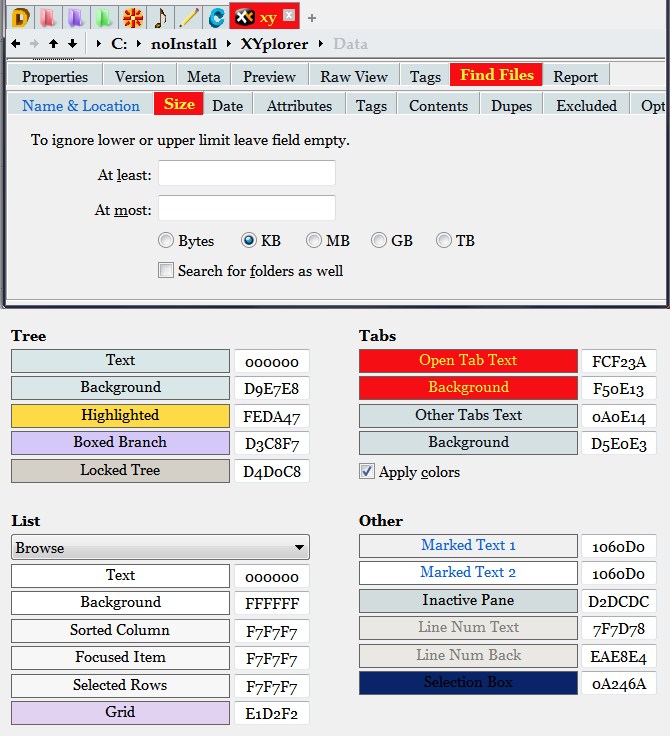Switch to the Preview tab
This screenshot has height=736, width=670.
pos(269,77)
